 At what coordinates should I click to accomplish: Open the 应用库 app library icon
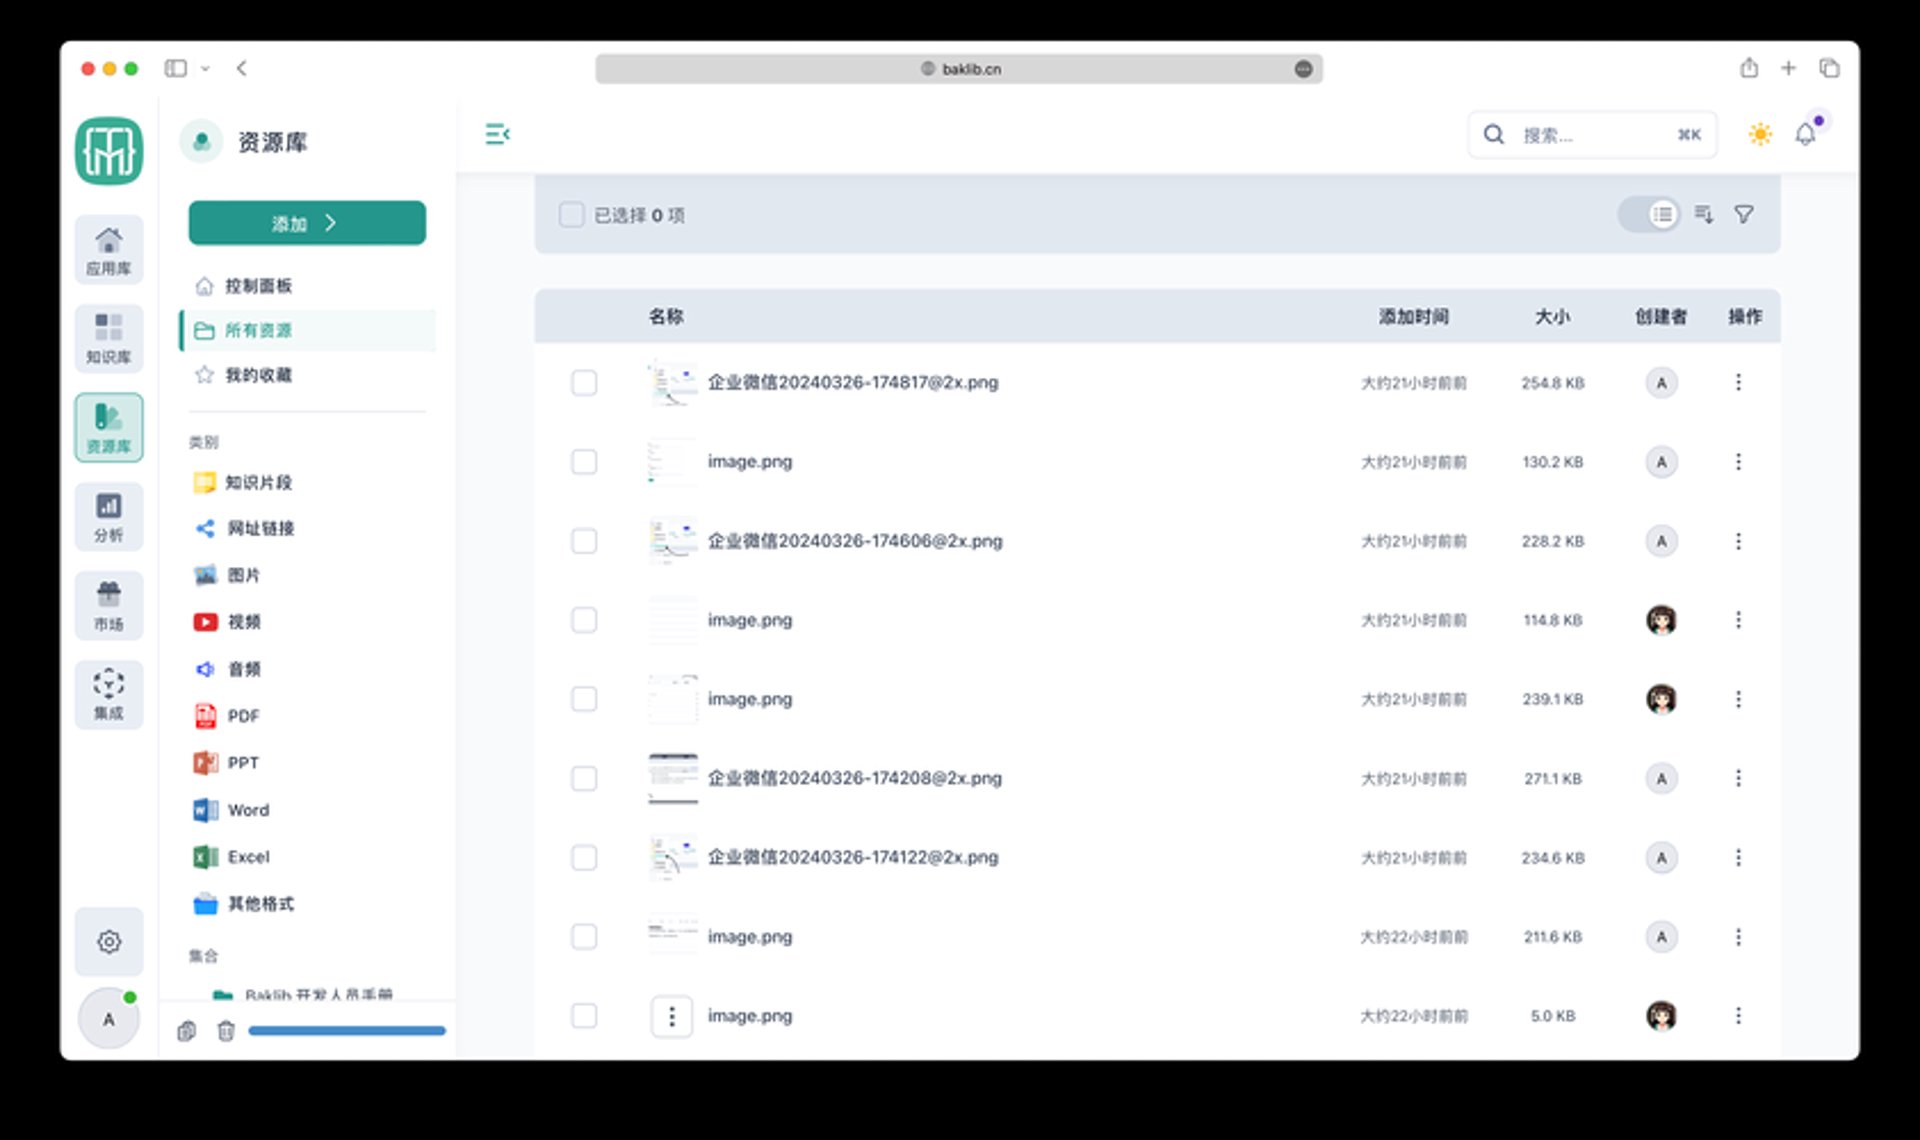tap(108, 250)
